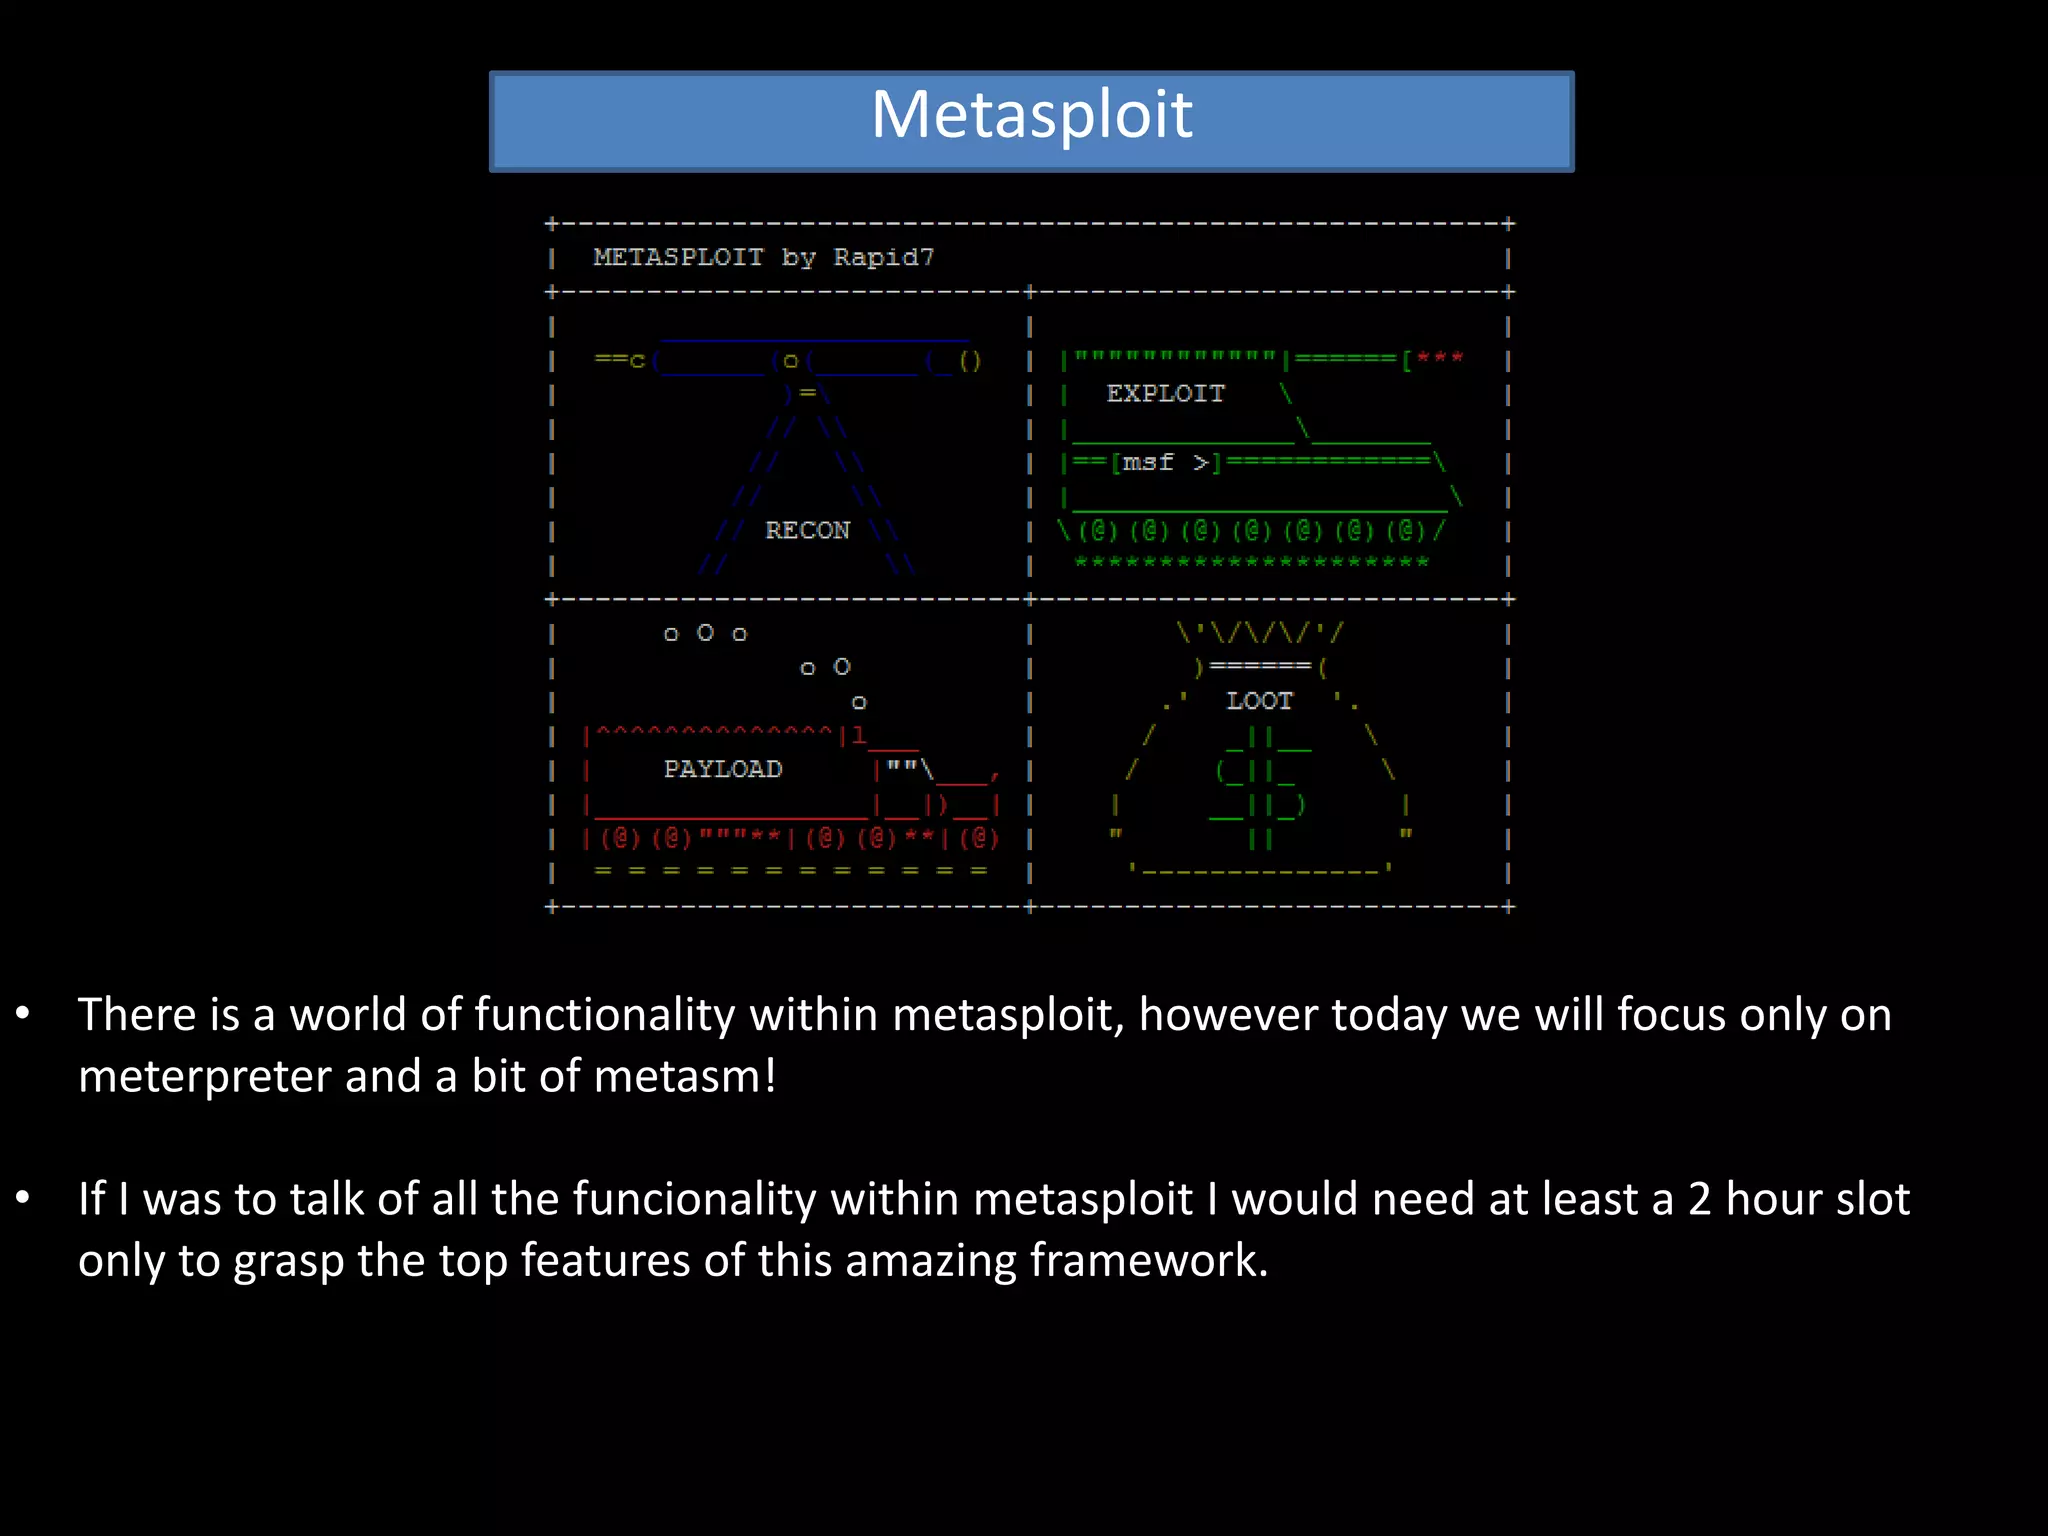The height and width of the screenshot is (1536, 2048).
Task: Click the PAYLOAD label on the truck drawing
Action: point(722,768)
